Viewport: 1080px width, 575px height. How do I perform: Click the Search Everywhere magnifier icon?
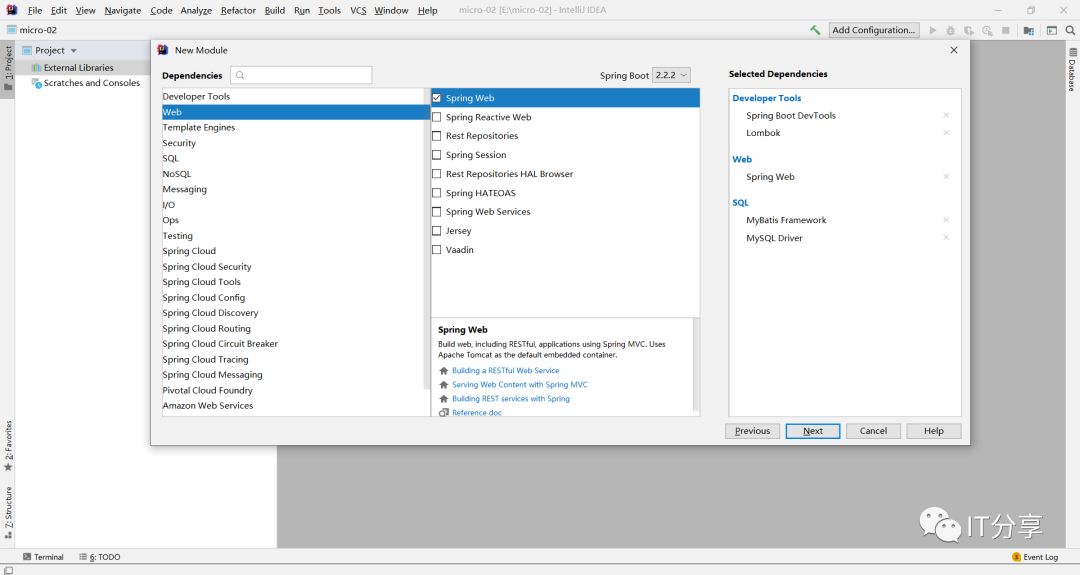point(1070,30)
